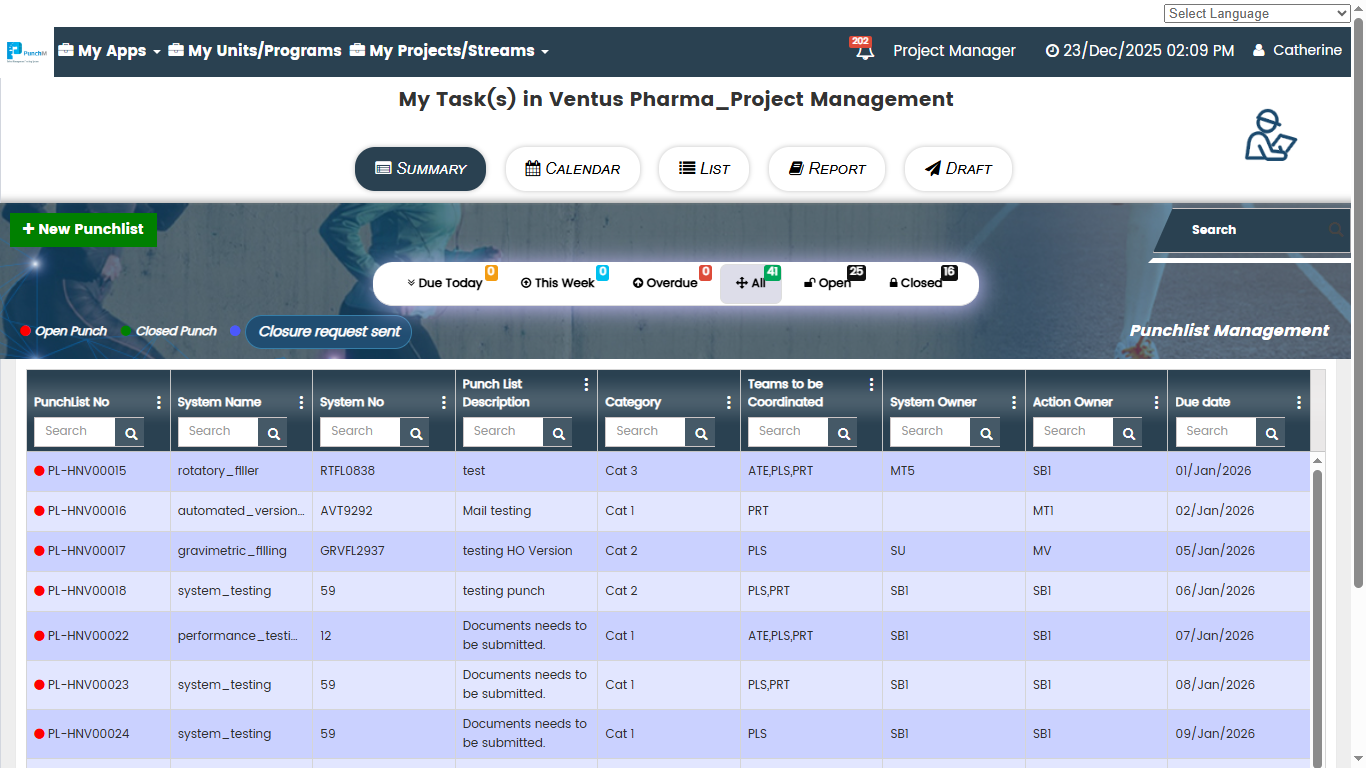Click search icon under PunchList No column
This screenshot has width=1366, height=768.
tap(130, 433)
